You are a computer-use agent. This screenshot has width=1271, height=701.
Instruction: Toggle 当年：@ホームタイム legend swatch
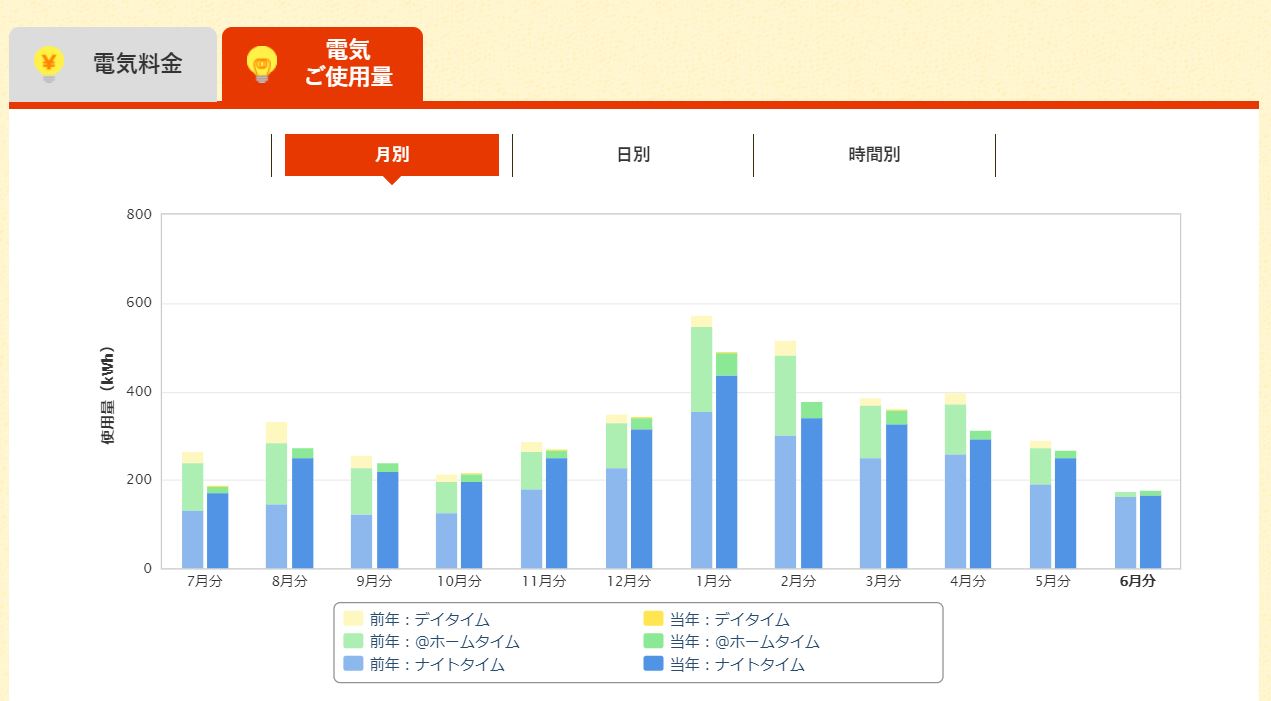click(x=653, y=642)
